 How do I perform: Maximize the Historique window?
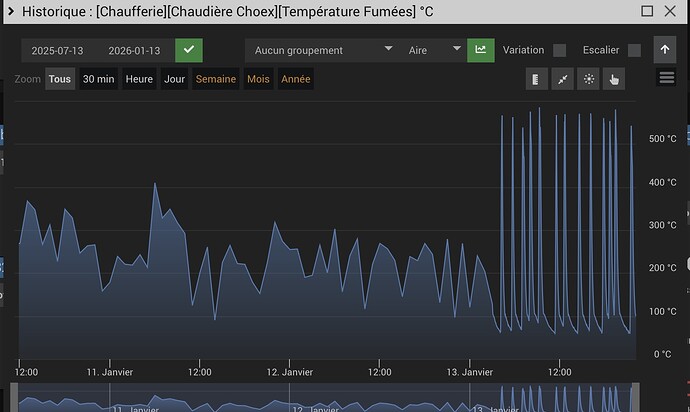[x=647, y=11]
